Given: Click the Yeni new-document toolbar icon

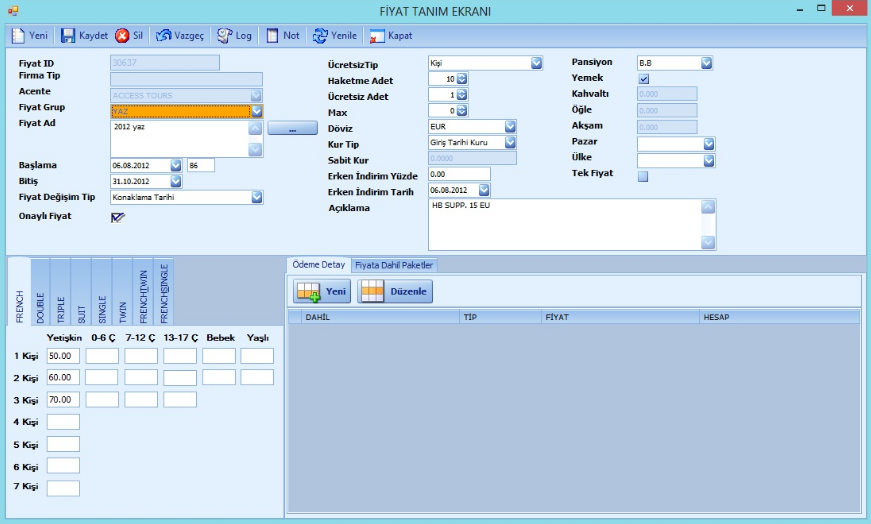Looking at the screenshot, I should [18, 36].
